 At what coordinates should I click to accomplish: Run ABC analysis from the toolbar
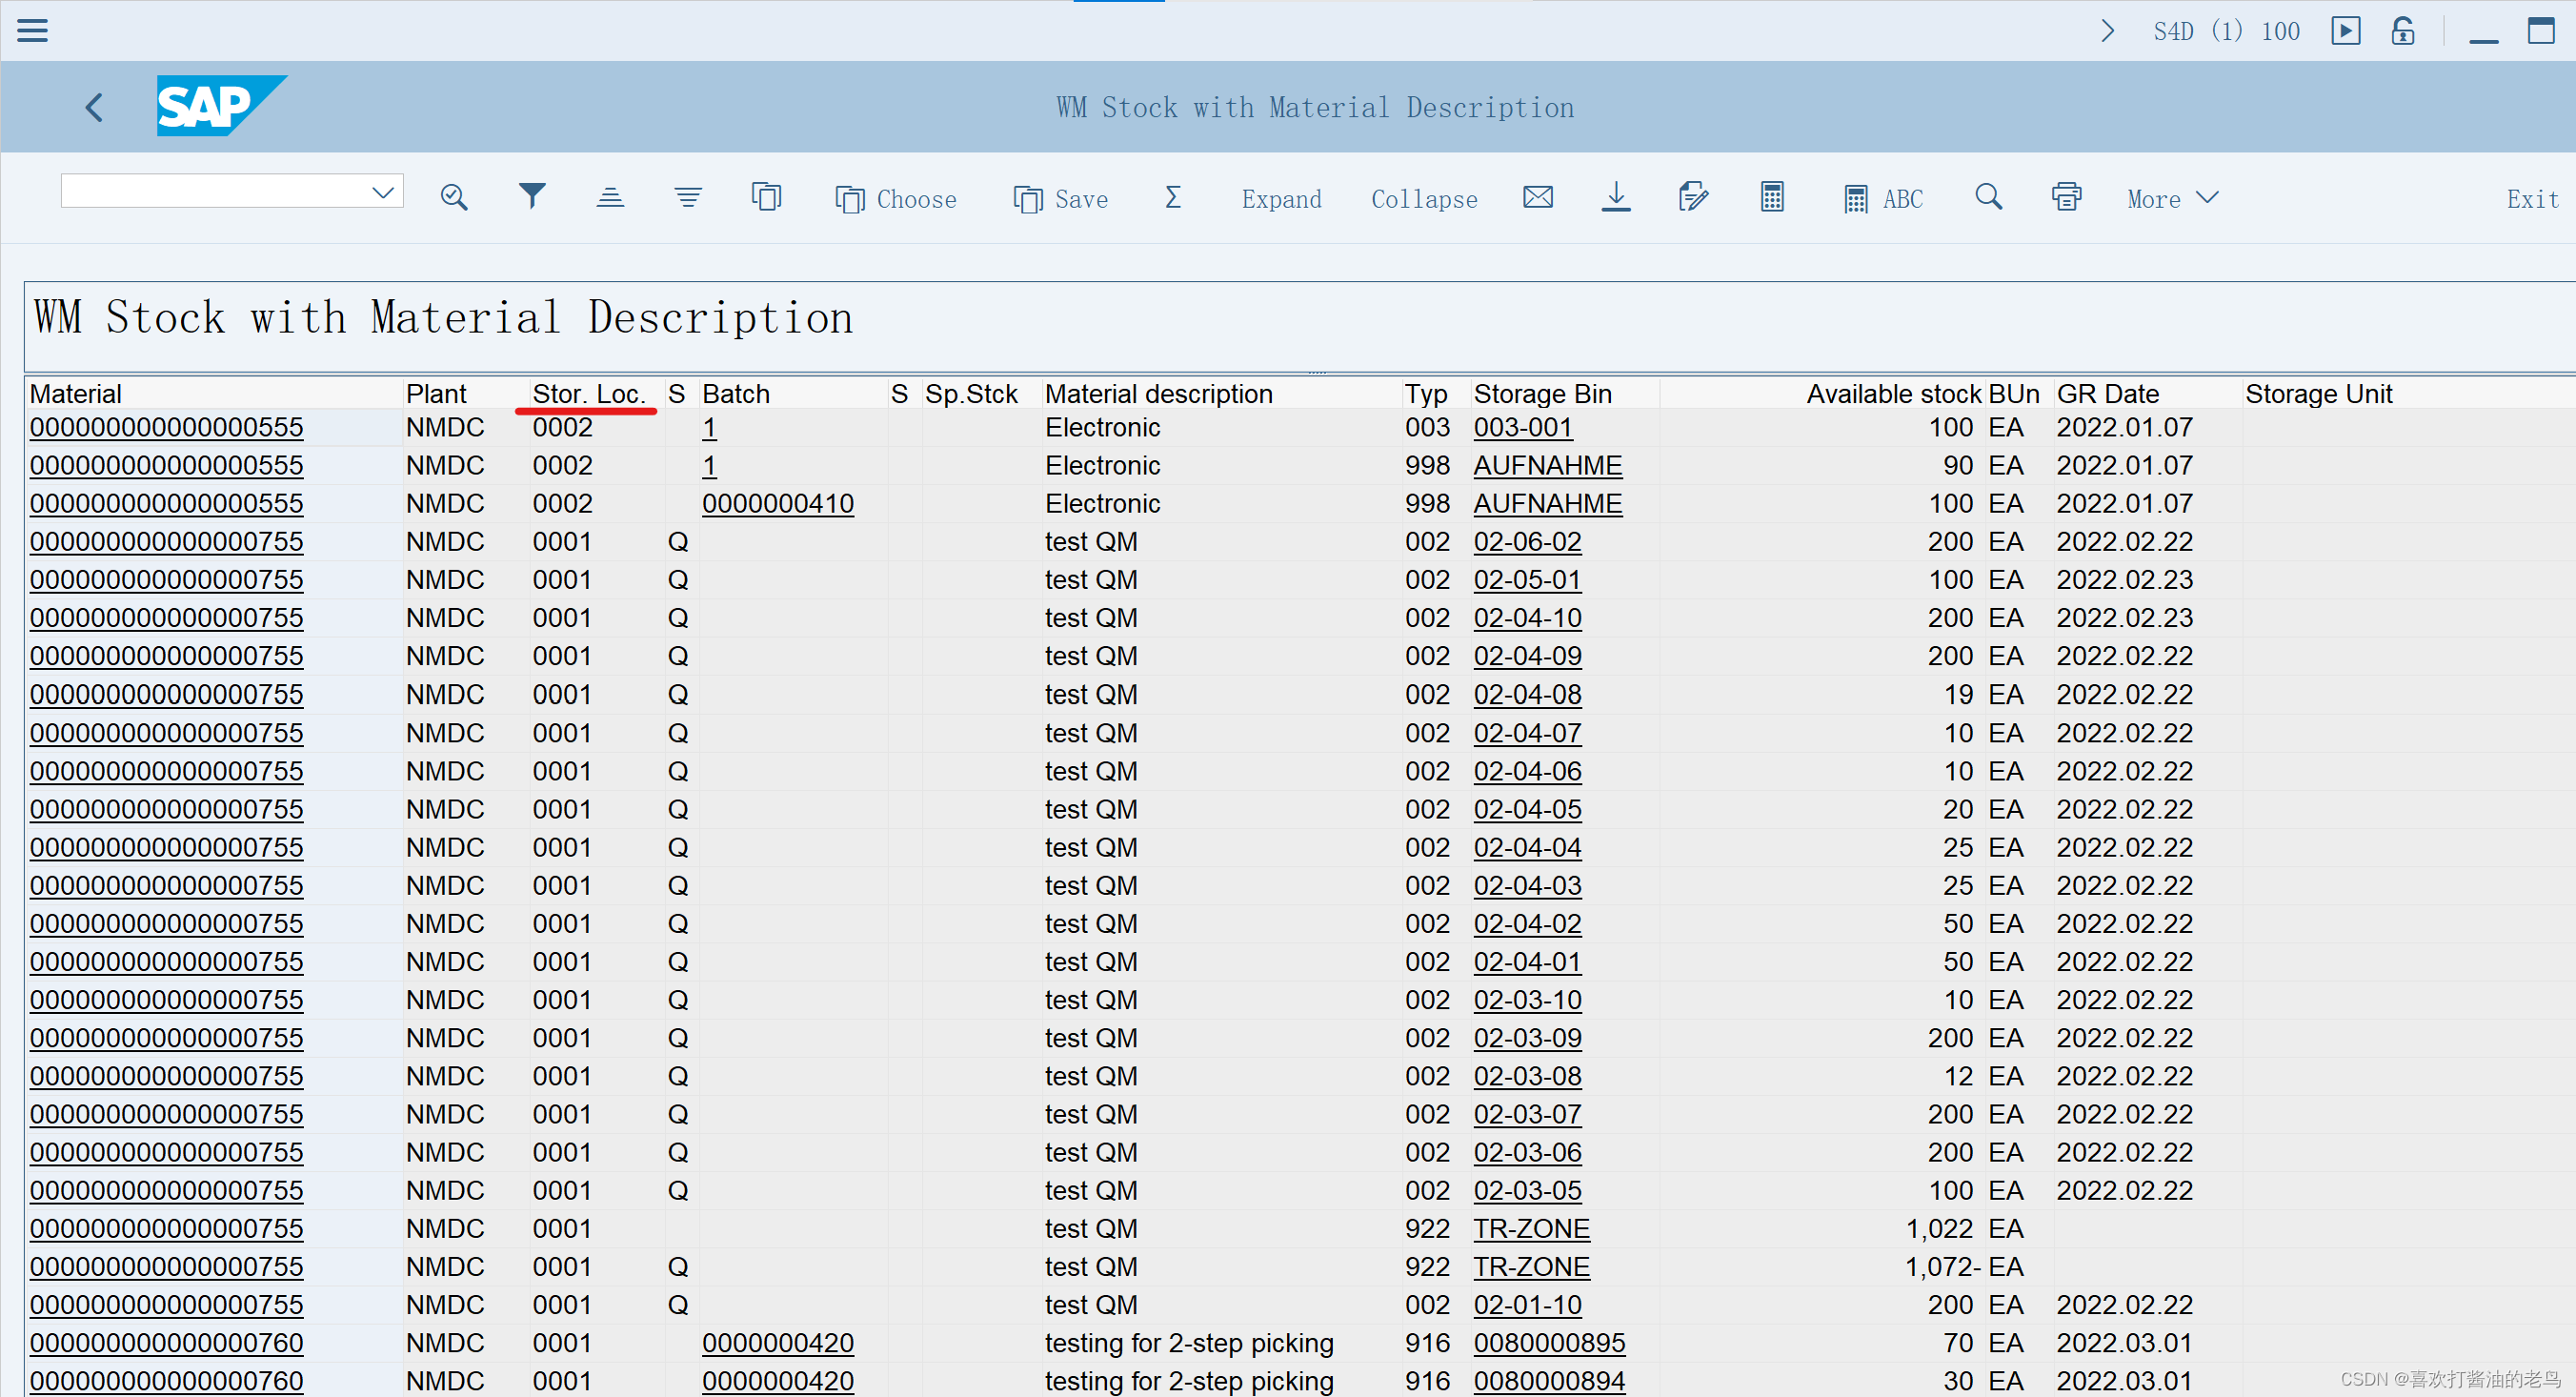[1884, 197]
